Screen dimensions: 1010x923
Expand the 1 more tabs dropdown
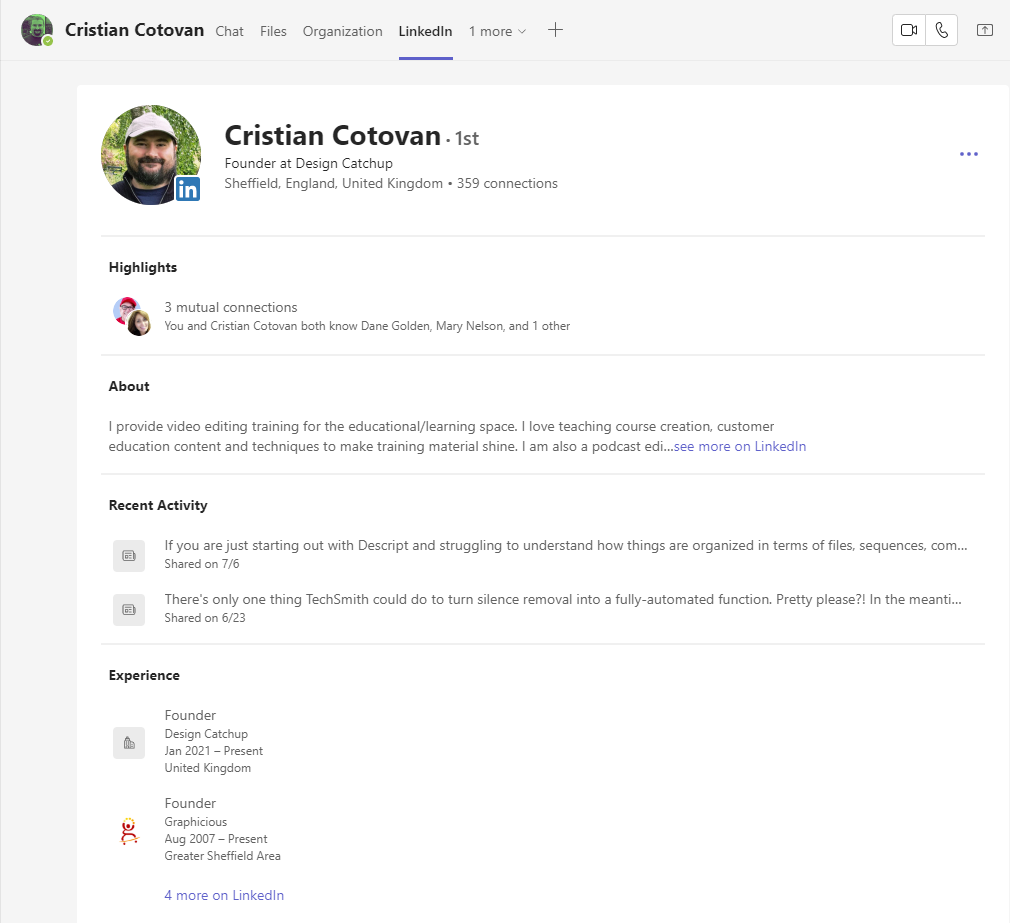coord(496,31)
